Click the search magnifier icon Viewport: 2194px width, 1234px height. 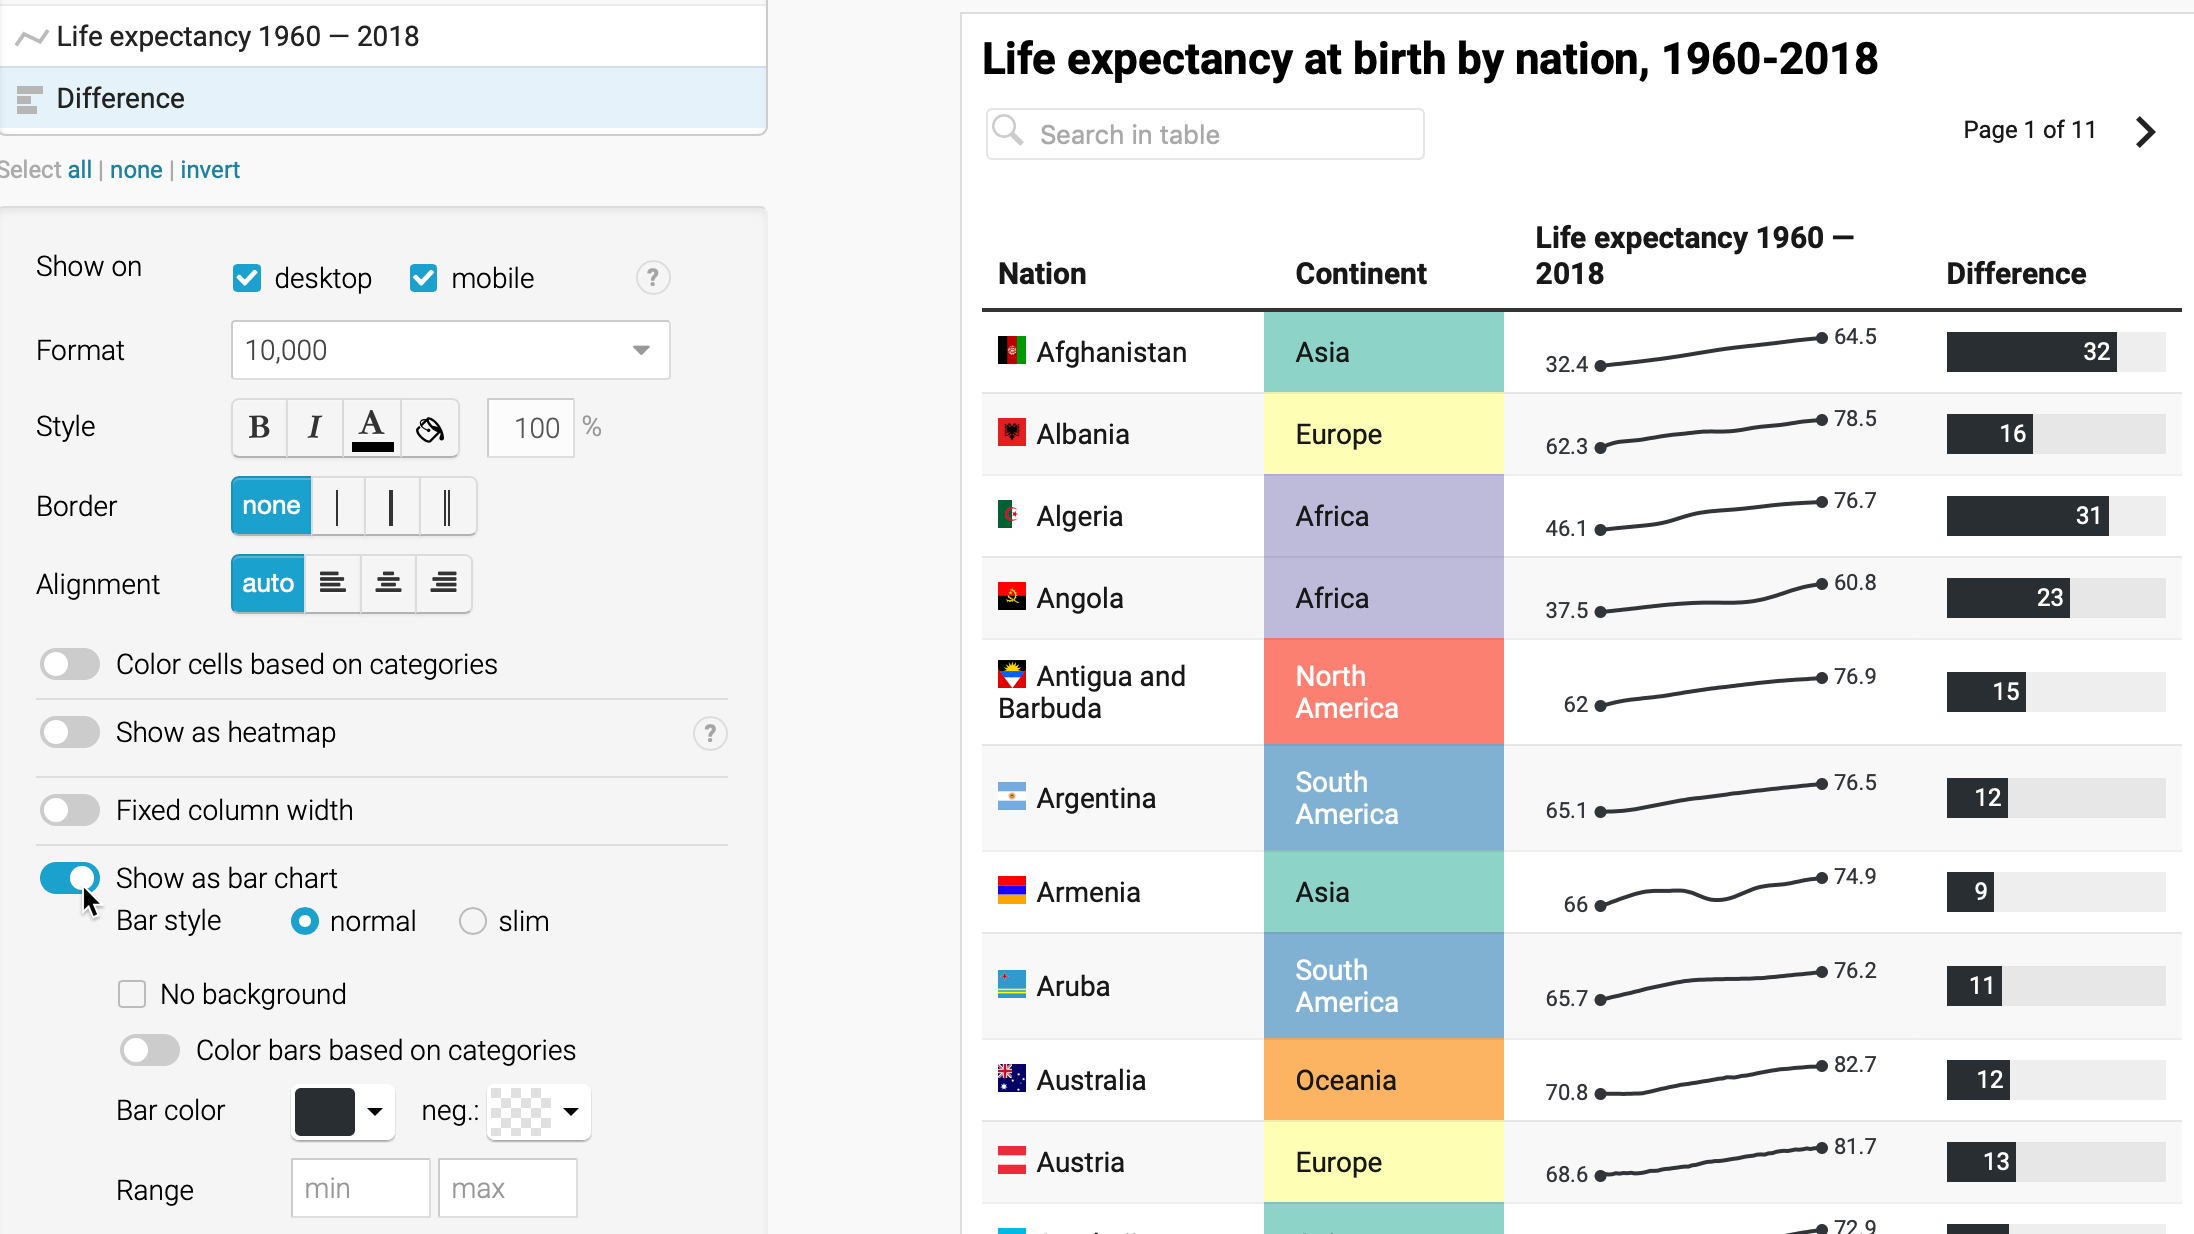click(1008, 130)
